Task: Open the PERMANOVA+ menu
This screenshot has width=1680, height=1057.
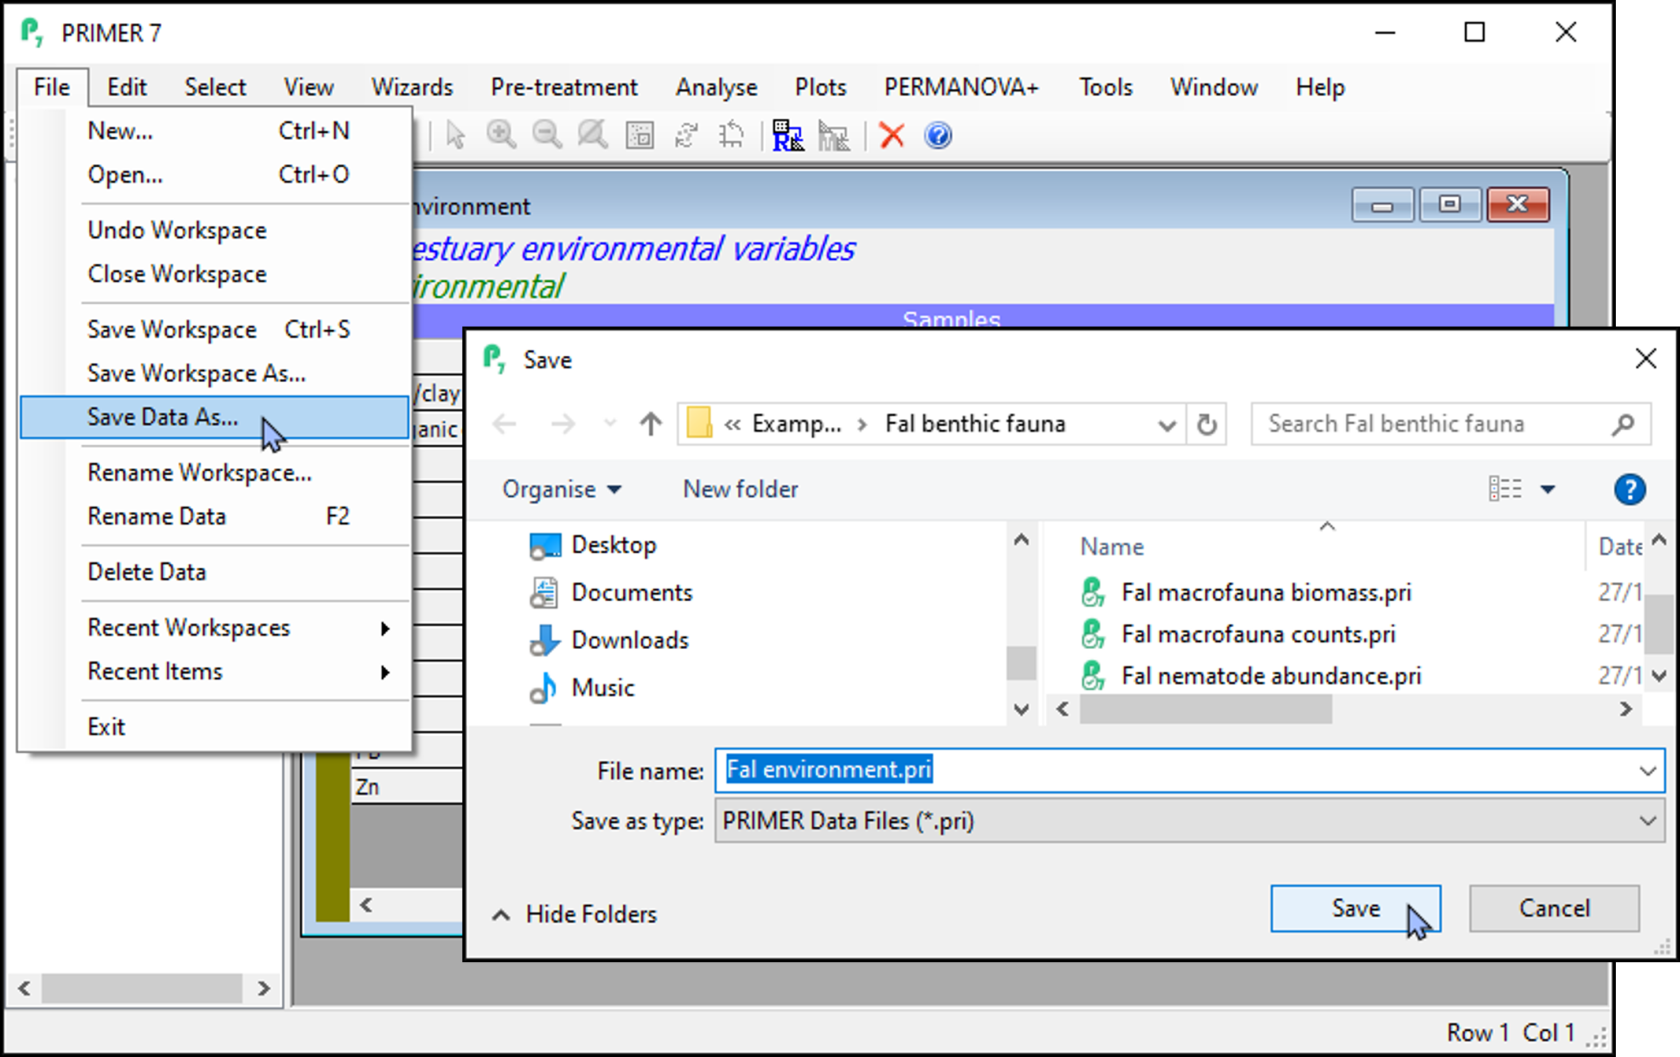Action: tap(961, 87)
